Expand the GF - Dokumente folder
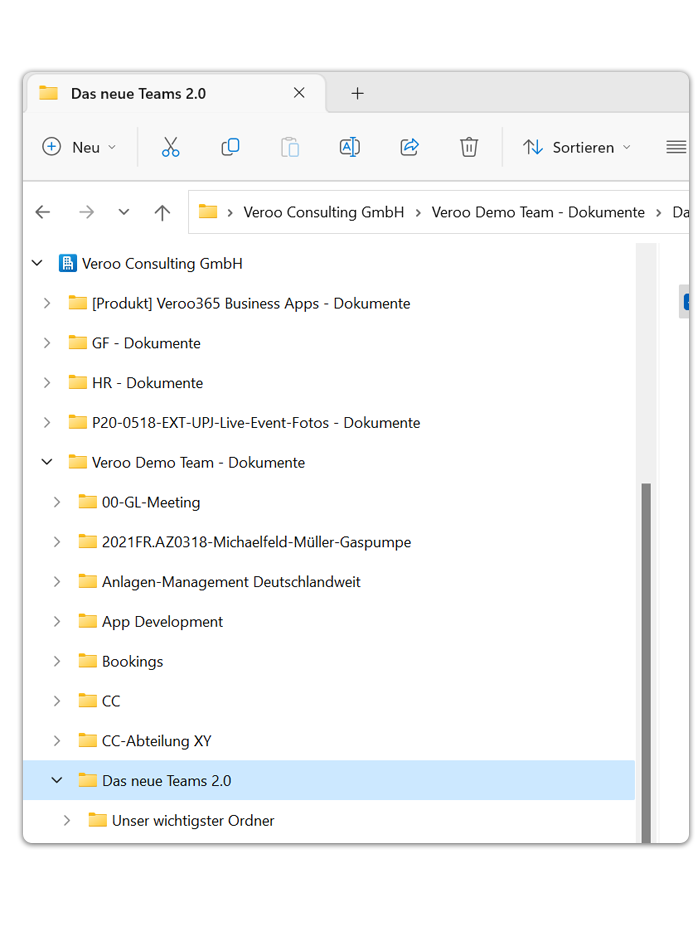 pyautogui.click(x=47, y=343)
